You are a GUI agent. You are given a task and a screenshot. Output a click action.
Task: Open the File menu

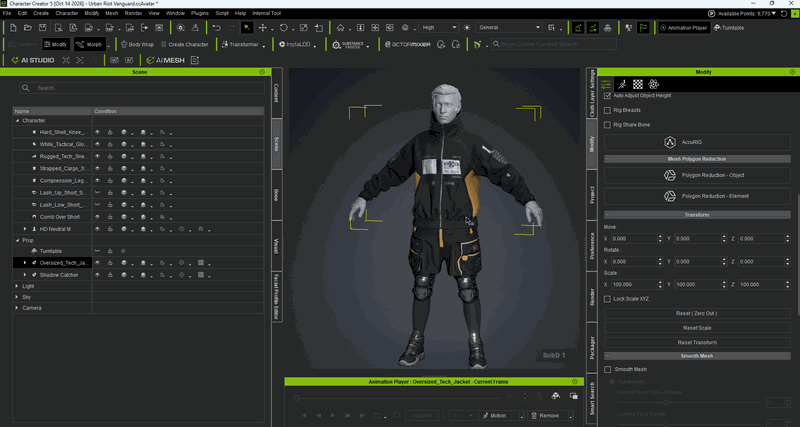[7, 13]
